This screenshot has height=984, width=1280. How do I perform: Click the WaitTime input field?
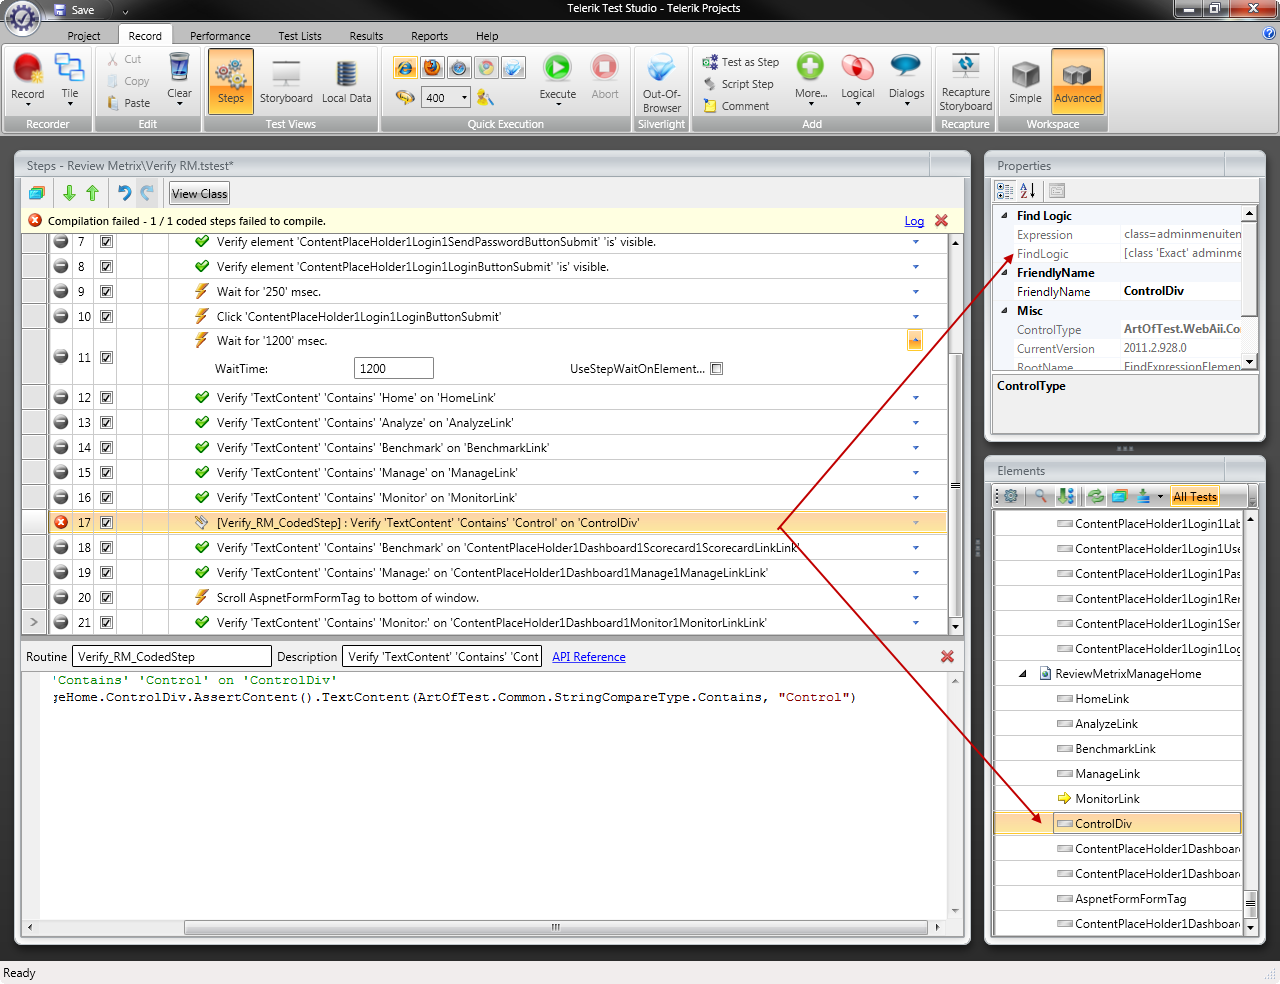394,369
